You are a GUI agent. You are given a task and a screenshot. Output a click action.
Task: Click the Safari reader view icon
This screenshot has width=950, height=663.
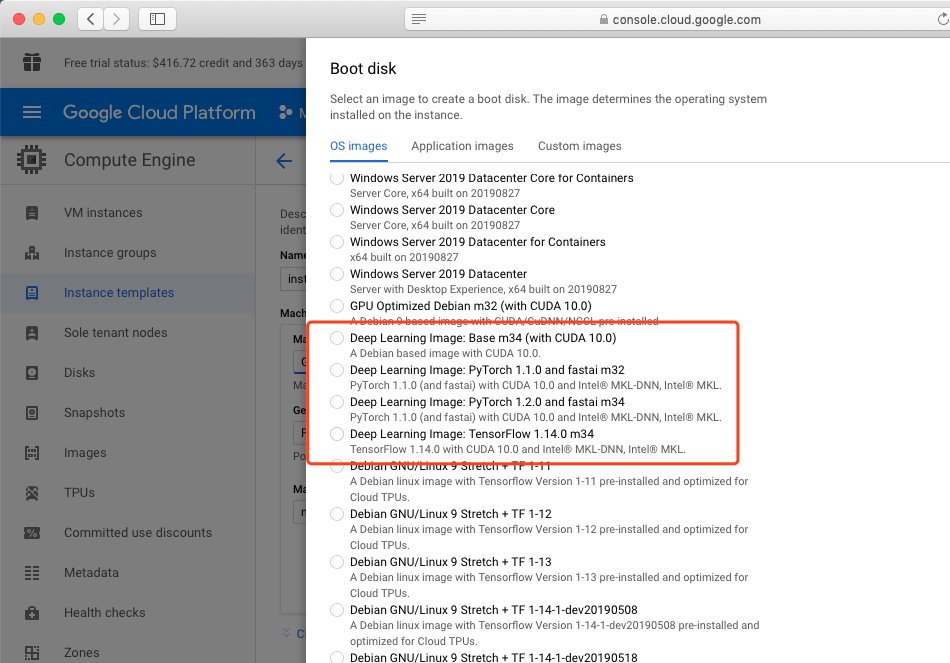coord(419,19)
